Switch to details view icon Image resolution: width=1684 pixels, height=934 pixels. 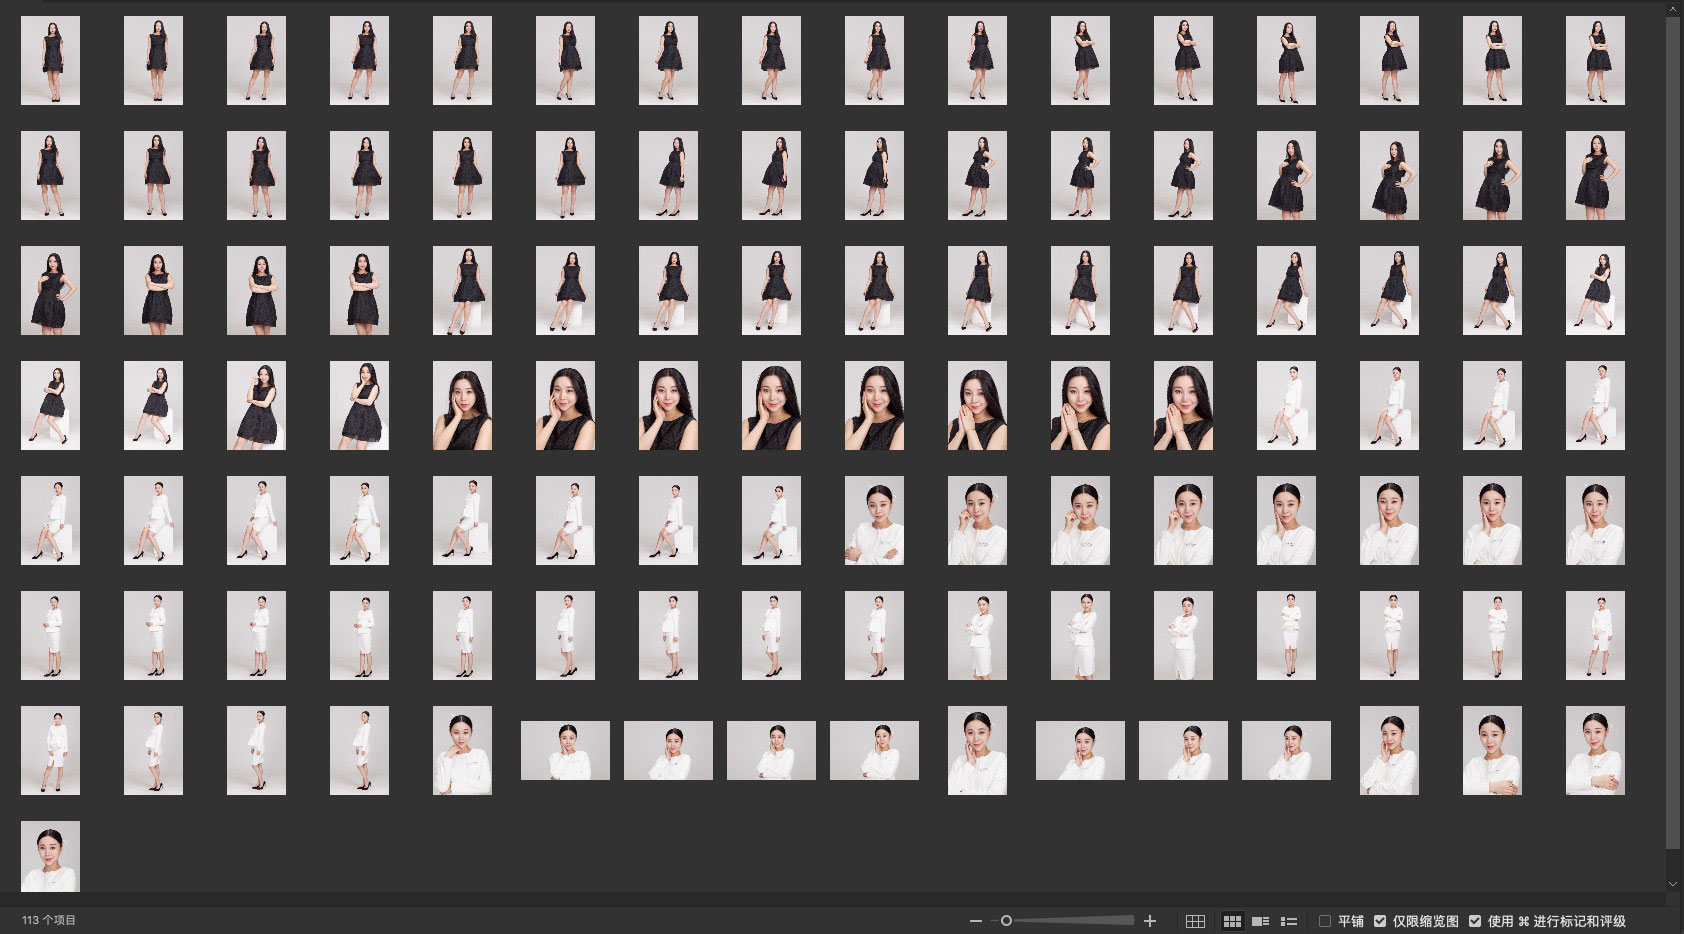tap(1261, 921)
